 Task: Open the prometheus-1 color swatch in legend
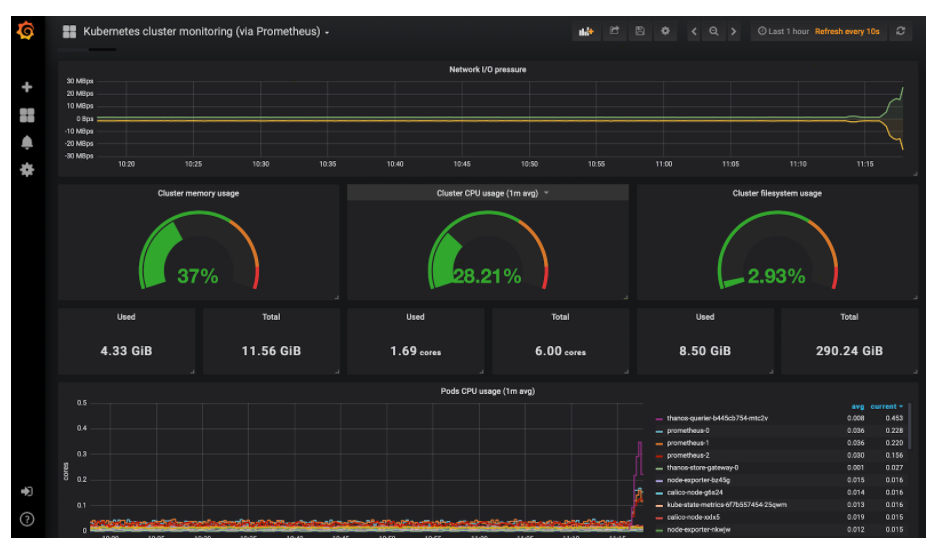point(659,443)
